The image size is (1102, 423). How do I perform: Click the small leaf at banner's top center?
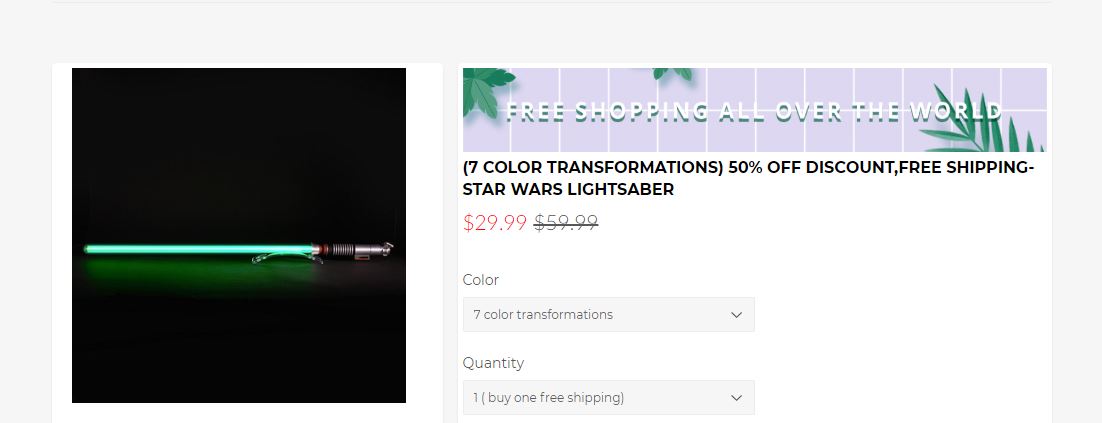pos(673,73)
